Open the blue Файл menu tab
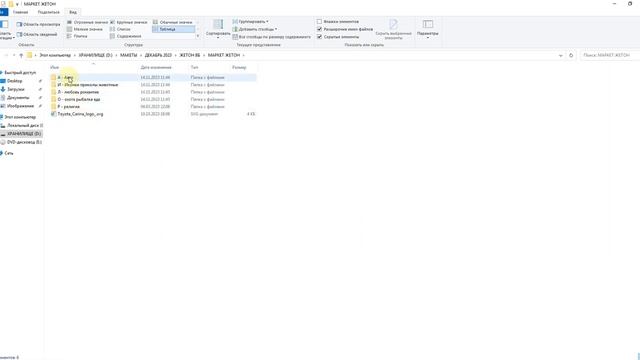This screenshot has width=640, height=360. coord(3,12)
